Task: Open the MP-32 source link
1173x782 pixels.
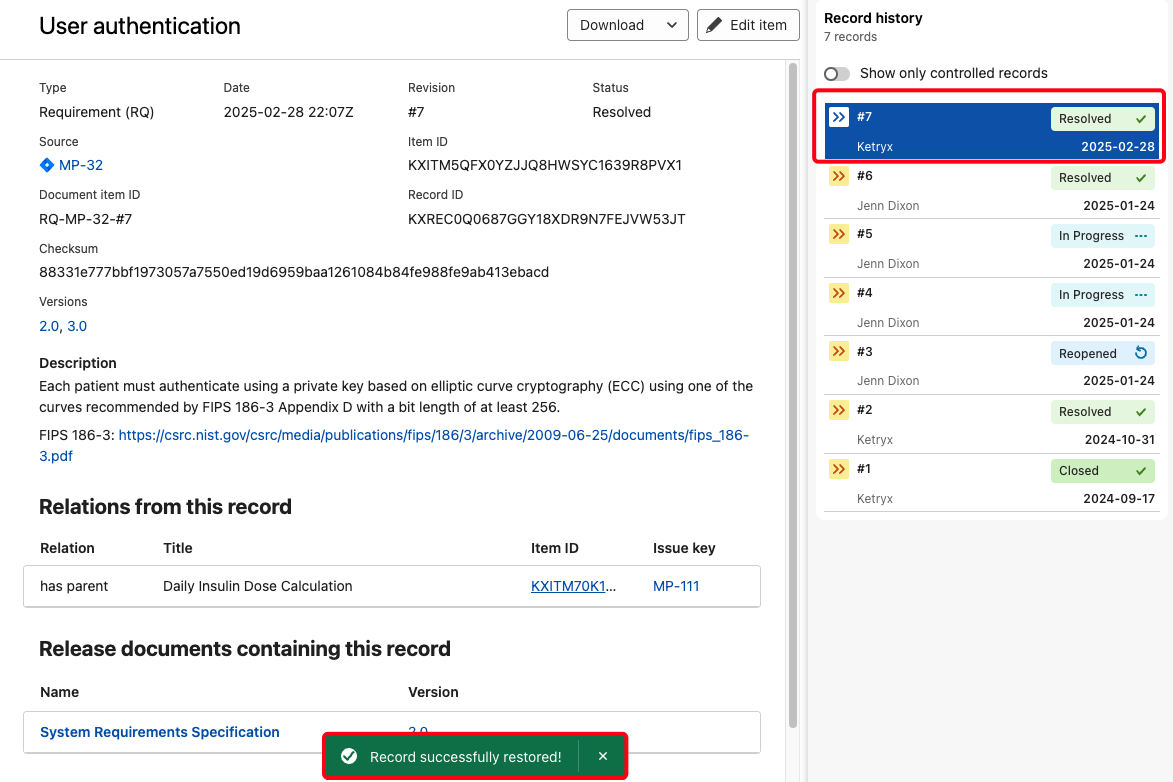Action: coord(81,165)
